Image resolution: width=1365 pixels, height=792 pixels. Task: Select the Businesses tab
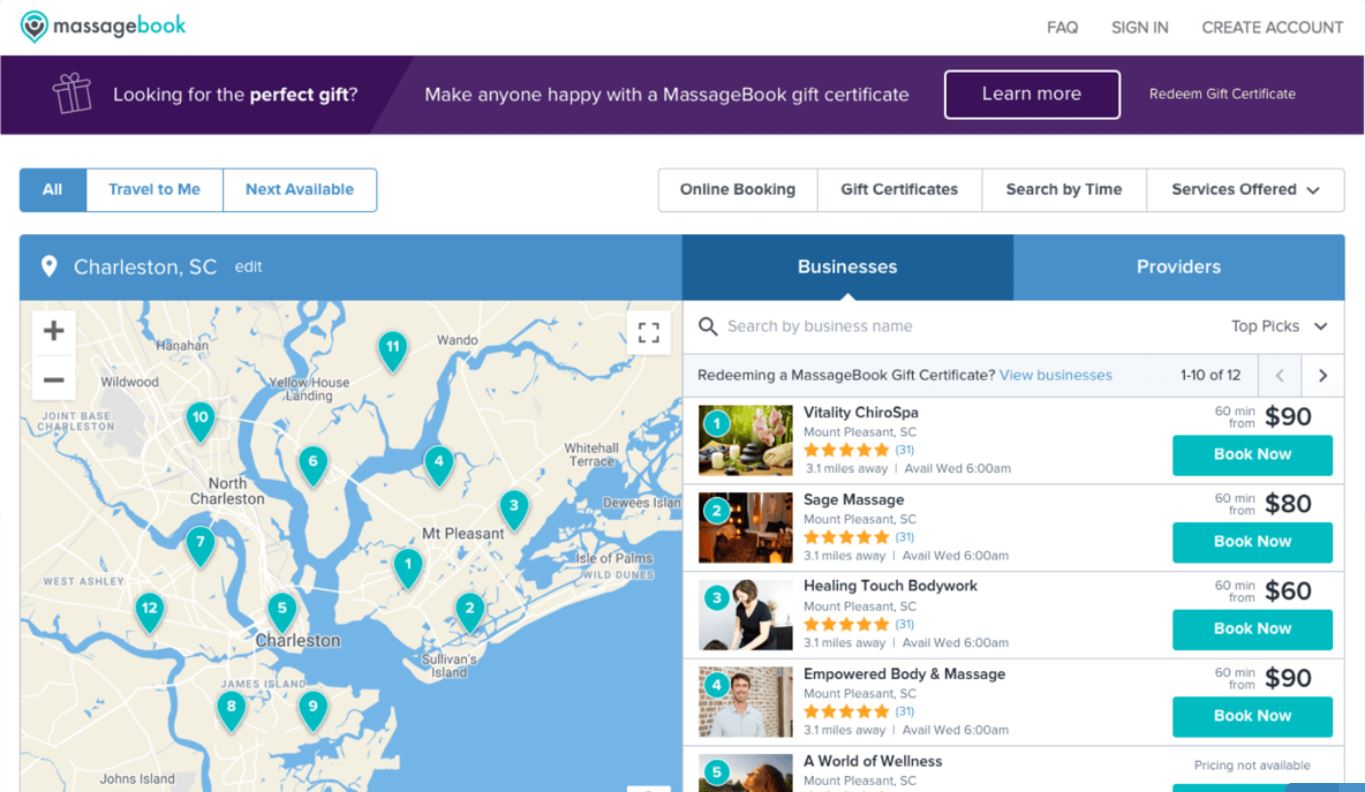coord(847,267)
